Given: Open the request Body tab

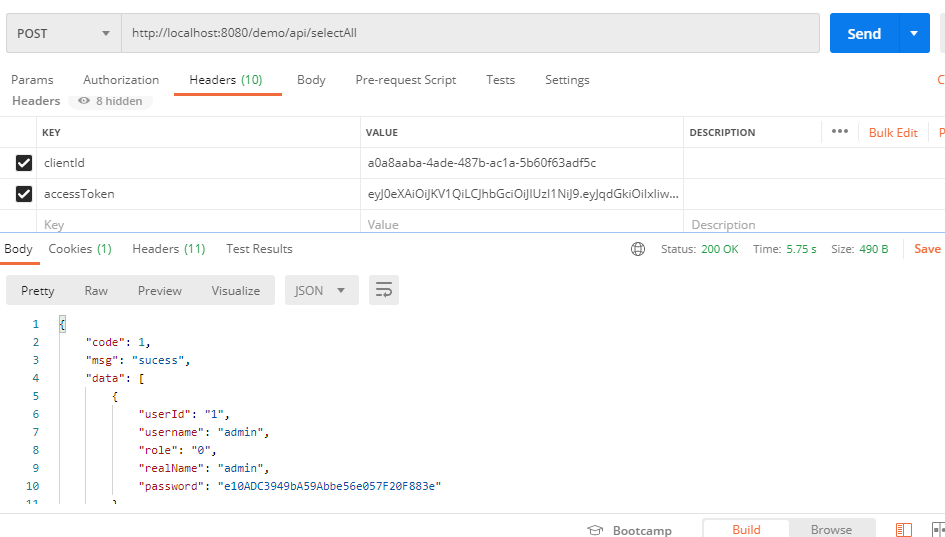Looking at the screenshot, I should click(311, 80).
